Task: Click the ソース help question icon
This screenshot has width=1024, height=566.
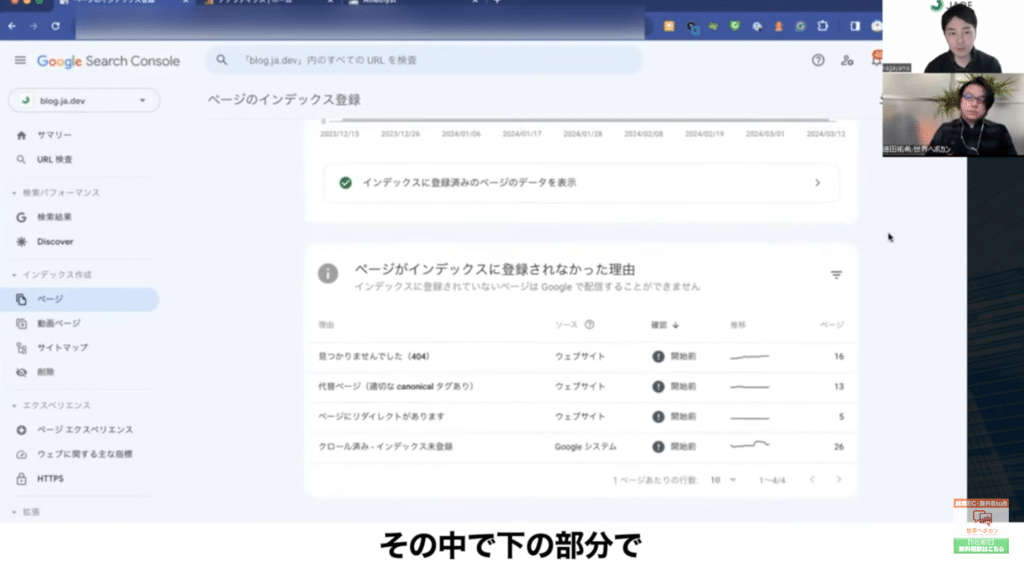Action: [x=589, y=324]
